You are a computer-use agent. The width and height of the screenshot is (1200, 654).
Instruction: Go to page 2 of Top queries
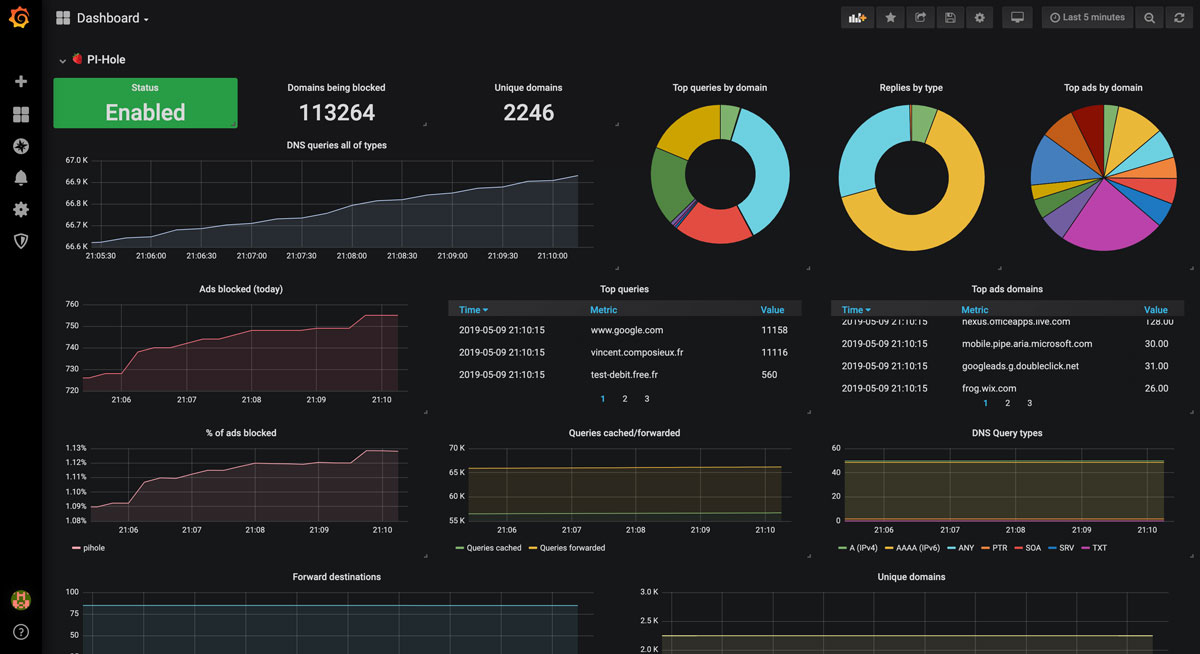tap(624, 398)
